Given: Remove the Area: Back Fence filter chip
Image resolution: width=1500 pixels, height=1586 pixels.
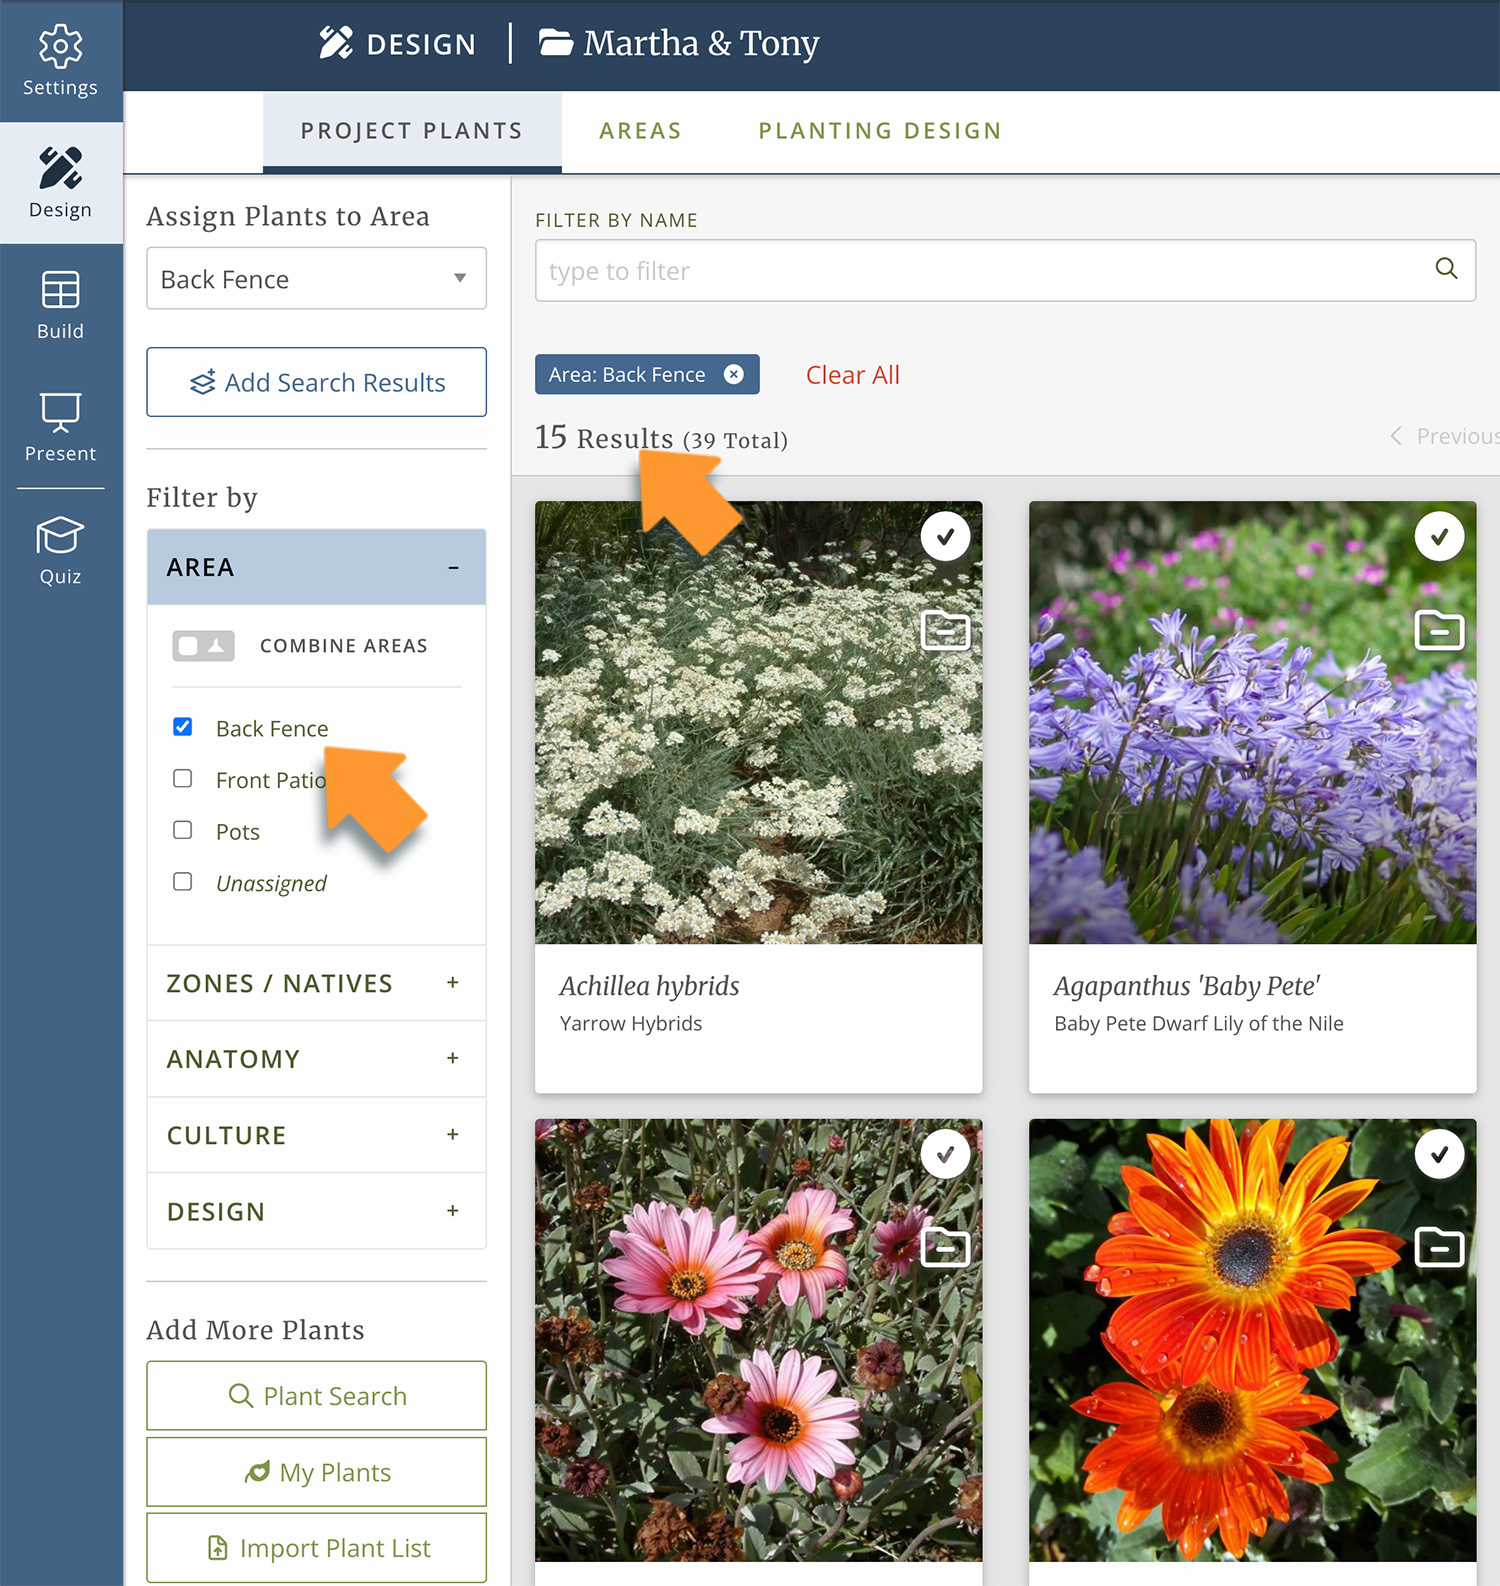Looking at the screenshot, I should tap(734, 374).
